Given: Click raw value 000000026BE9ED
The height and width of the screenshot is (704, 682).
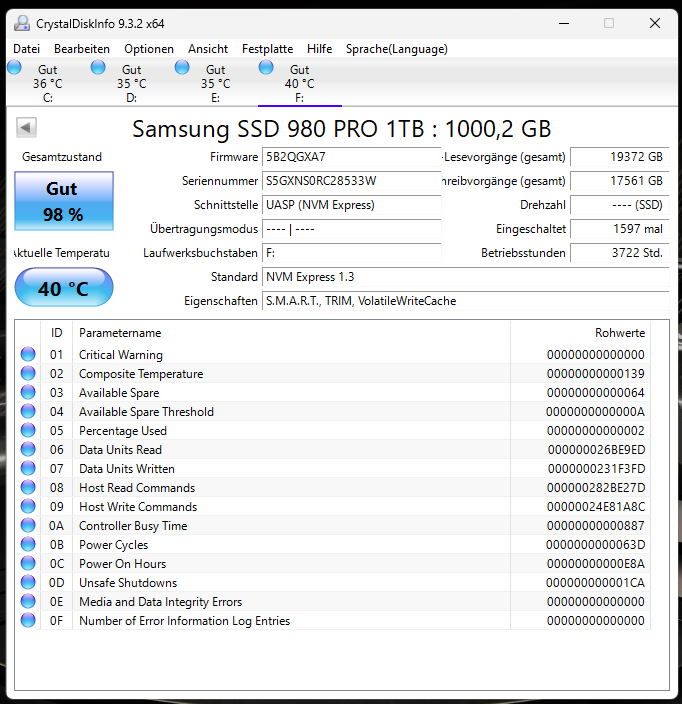Looking at the screenshot, I should tap(596, 449).
